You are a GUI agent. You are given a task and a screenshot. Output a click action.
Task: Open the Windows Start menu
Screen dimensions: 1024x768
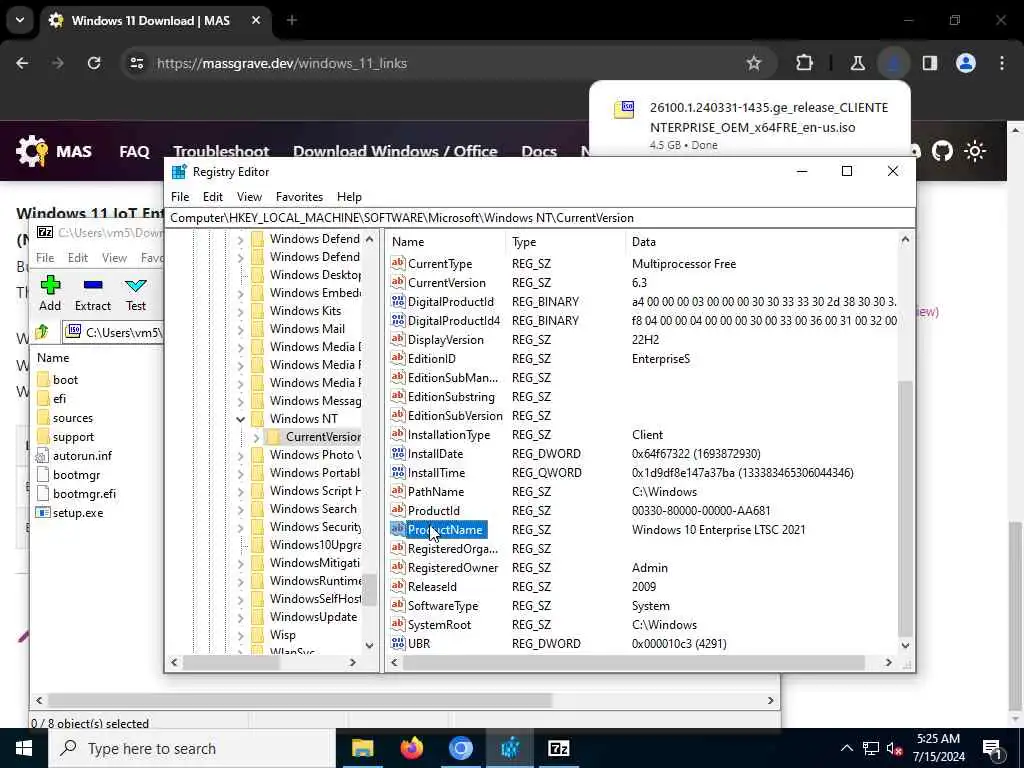tap(24, 748)
